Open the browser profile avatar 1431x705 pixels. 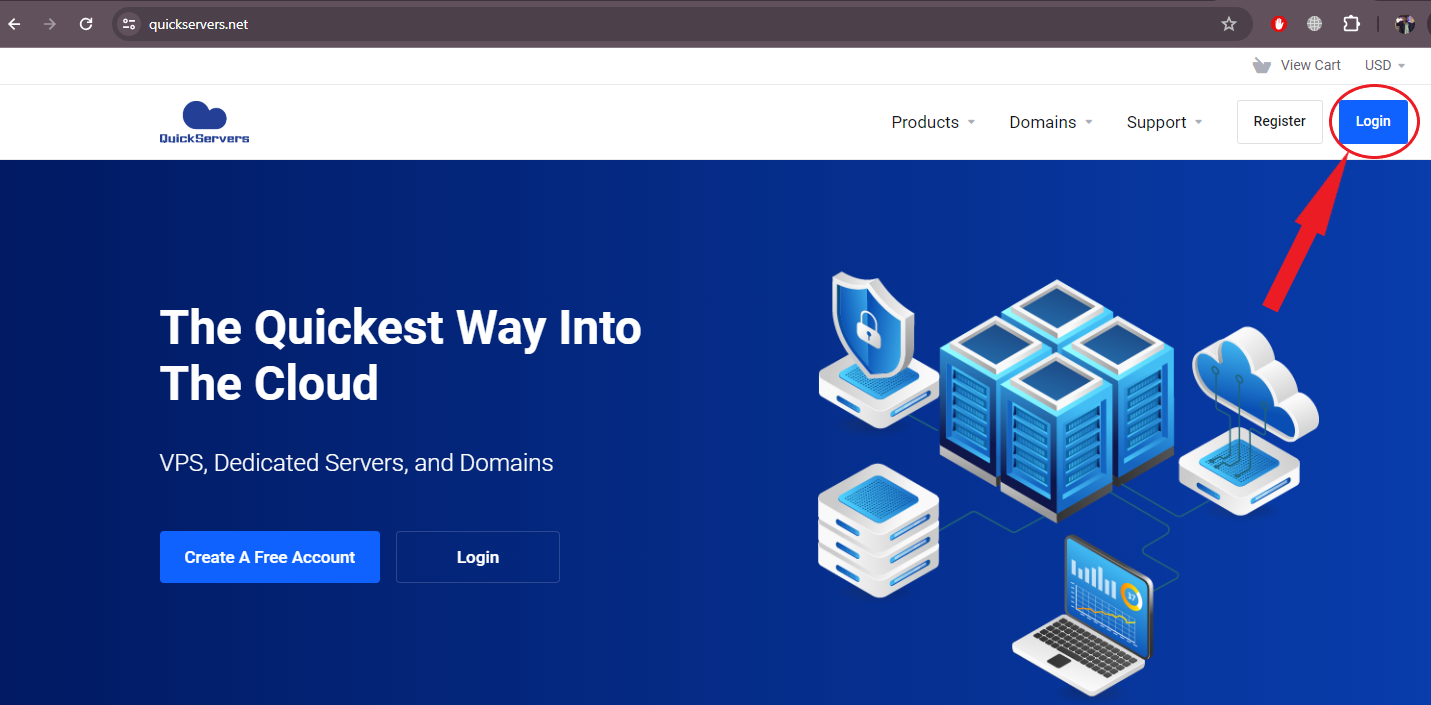1405,24
